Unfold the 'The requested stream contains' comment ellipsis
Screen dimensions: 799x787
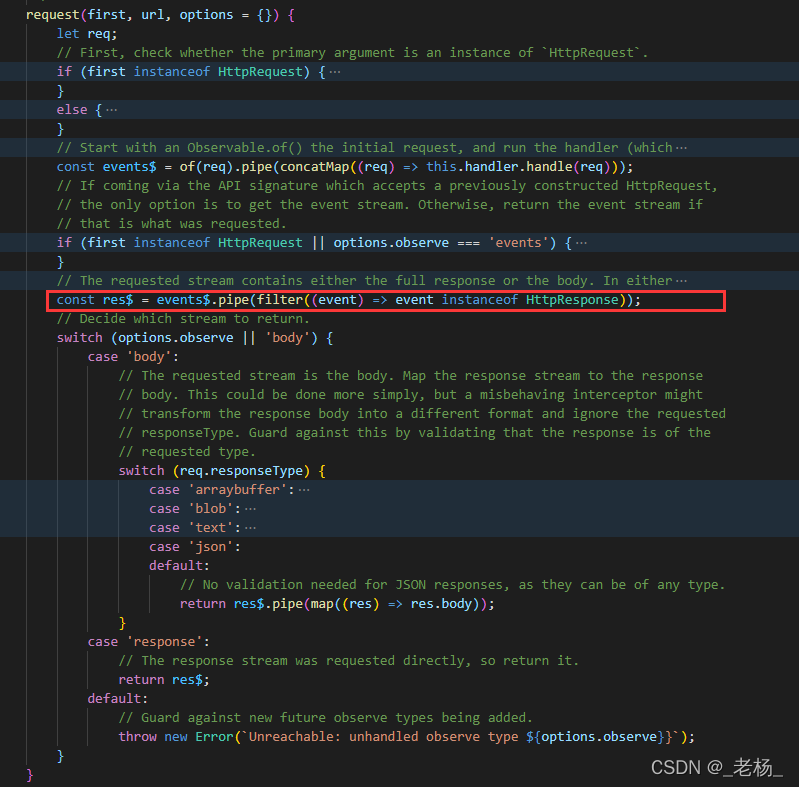[x=681, y=281]
